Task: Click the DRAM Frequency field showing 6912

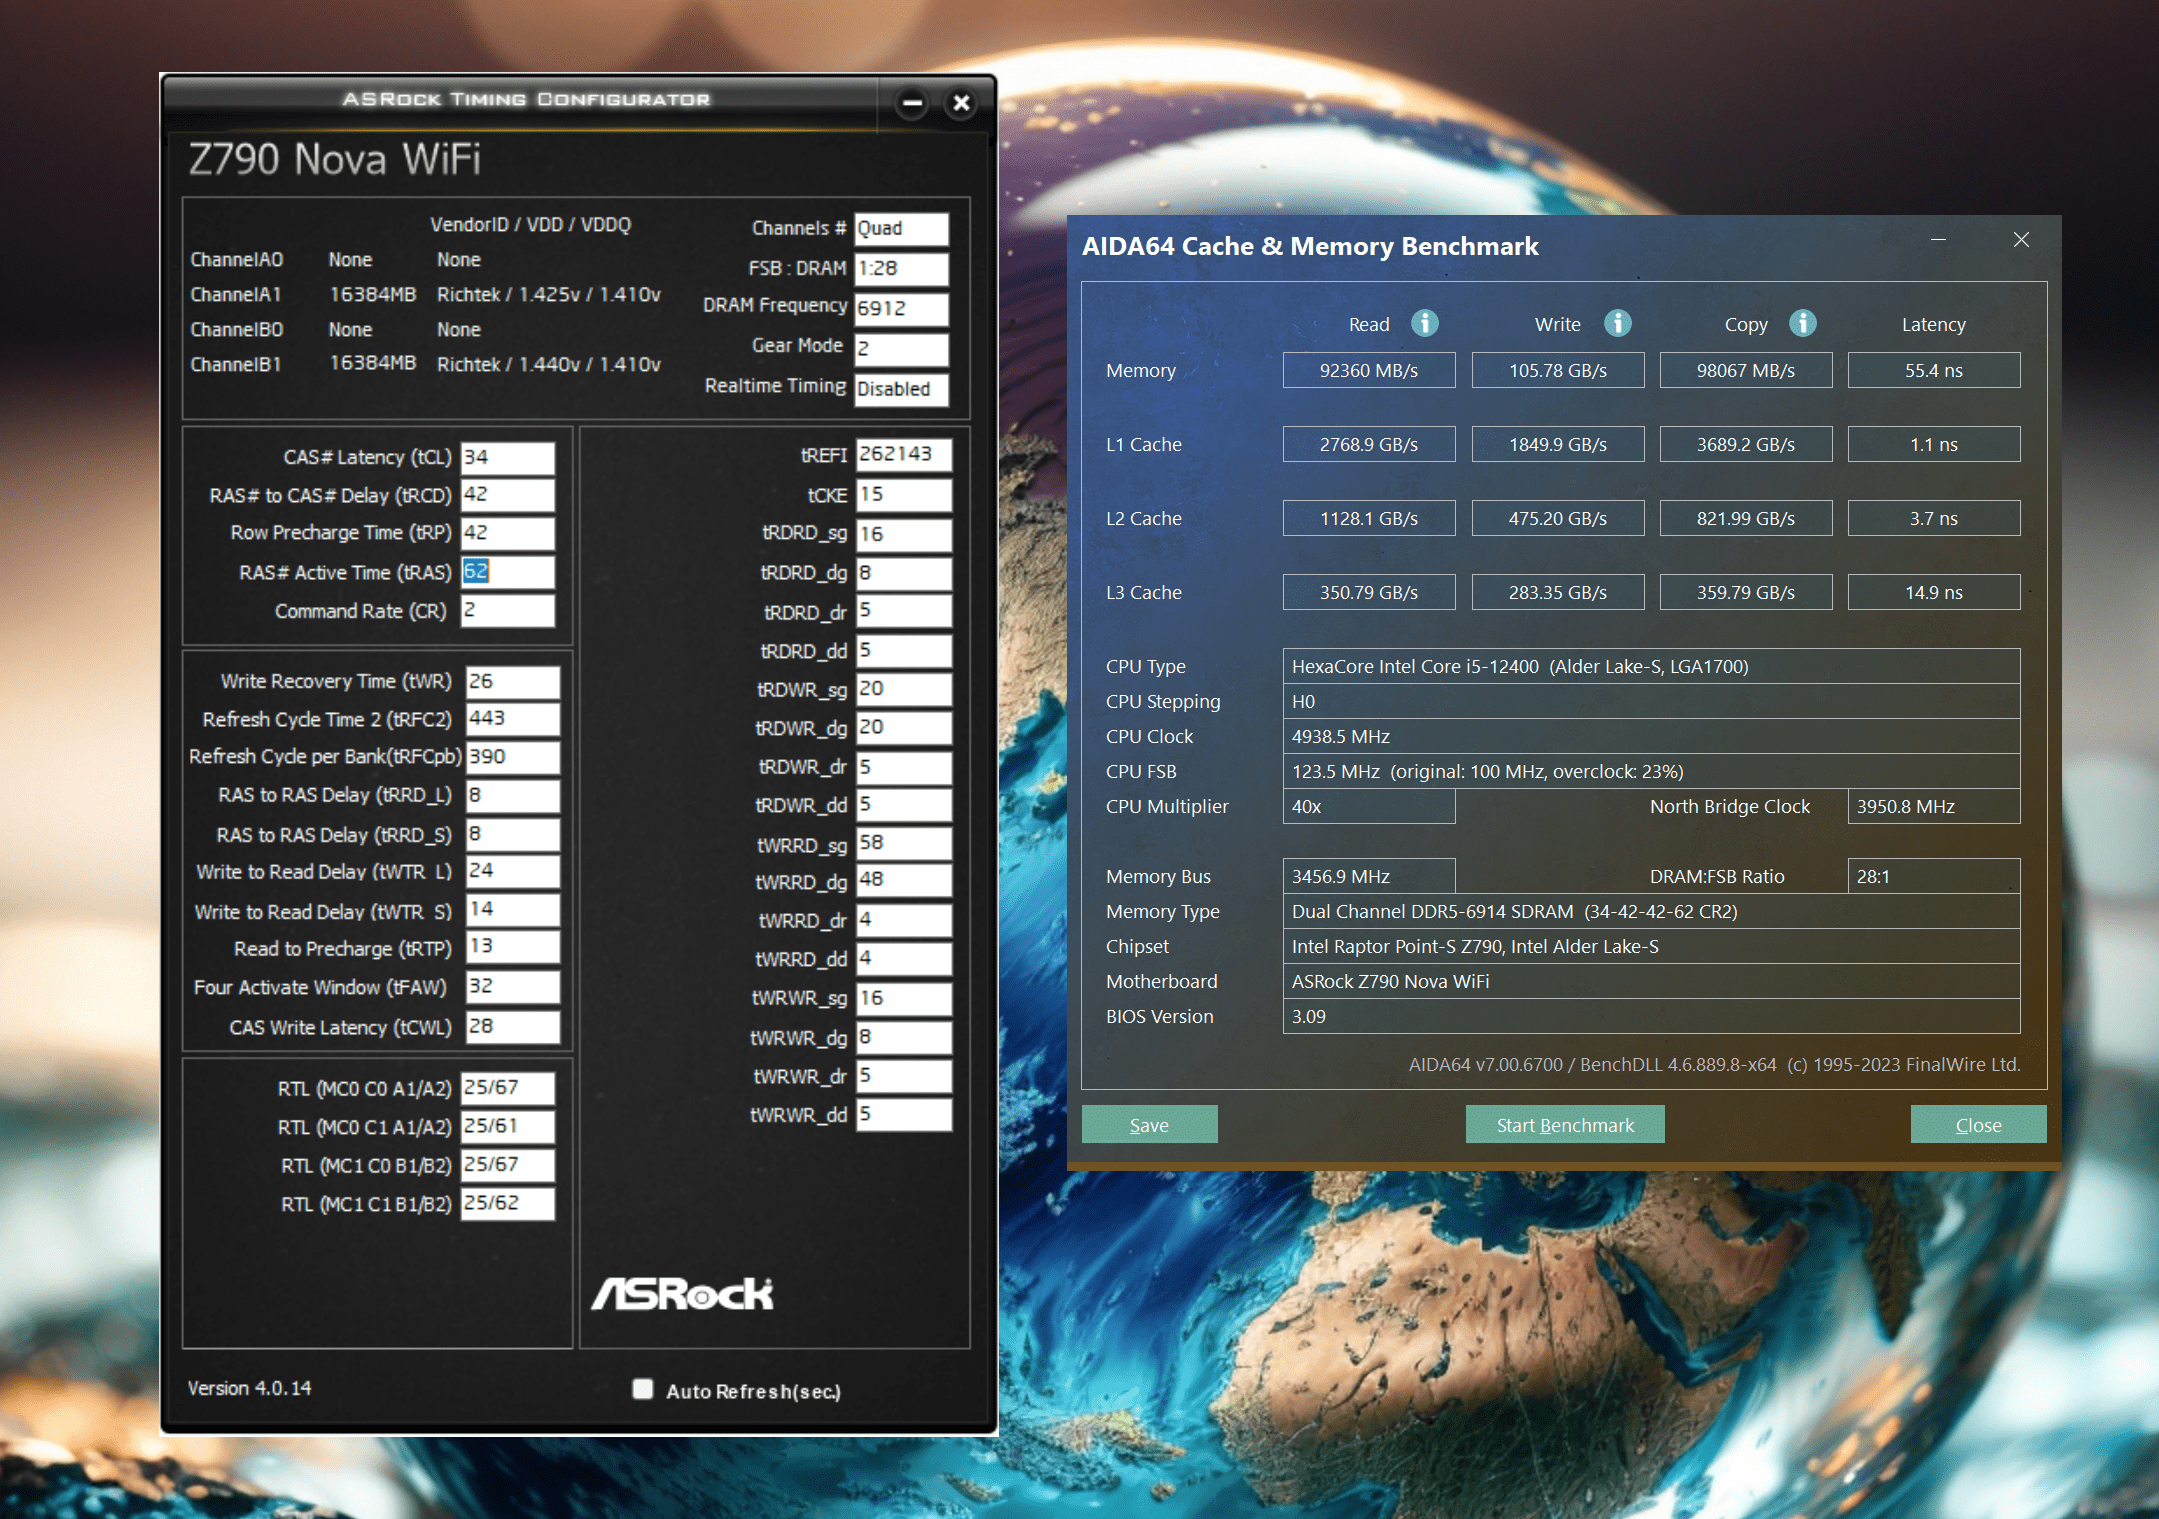Action: click(x=901, y=309)
